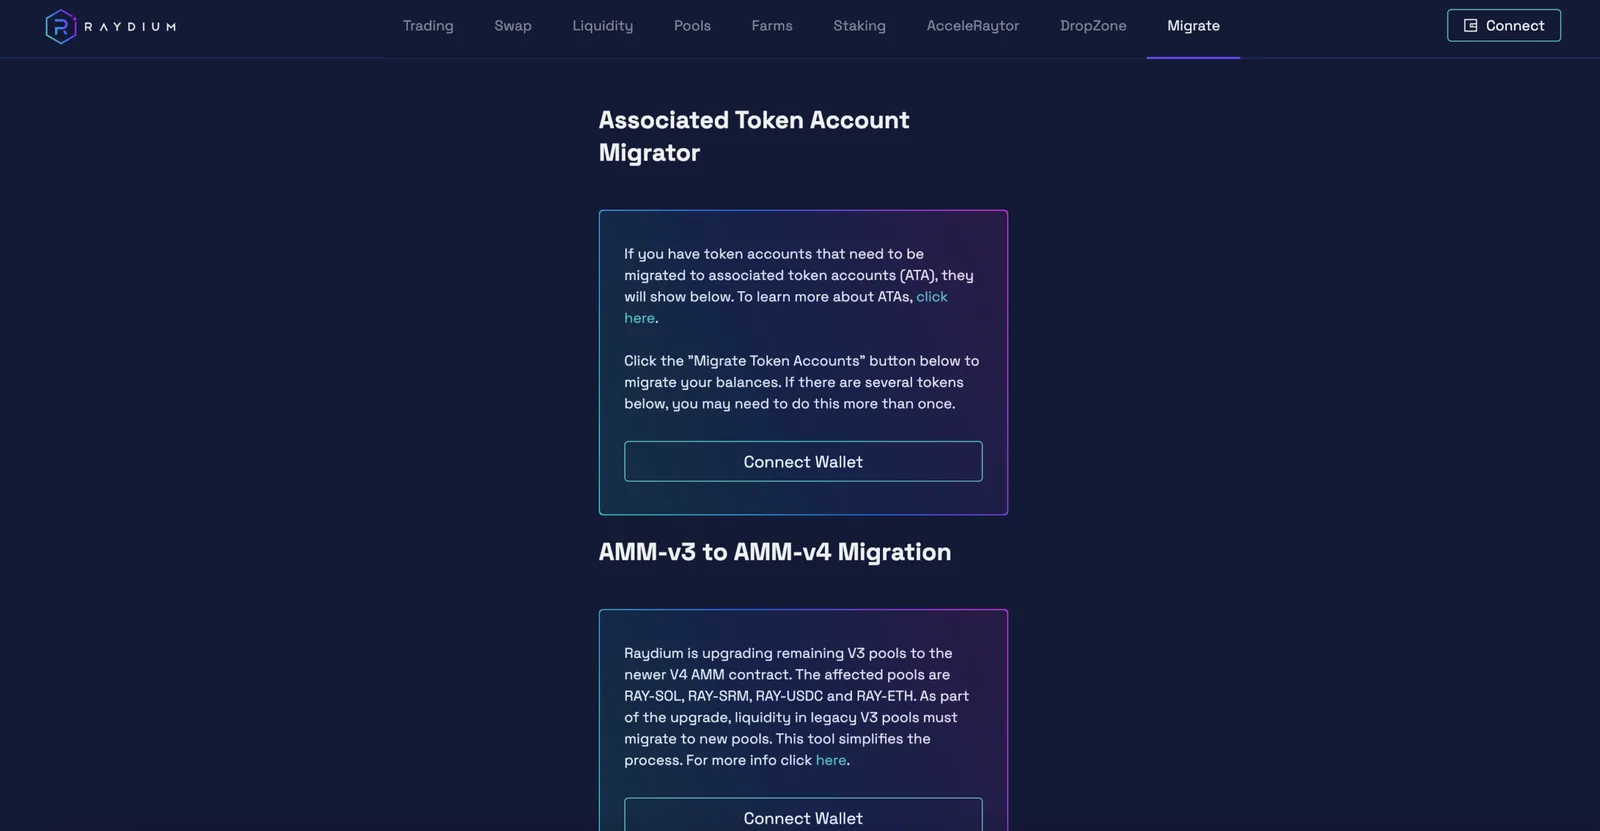Open the 'here' link for V3 migration info
Screen dimensions: 1600x831
(831, 760)
